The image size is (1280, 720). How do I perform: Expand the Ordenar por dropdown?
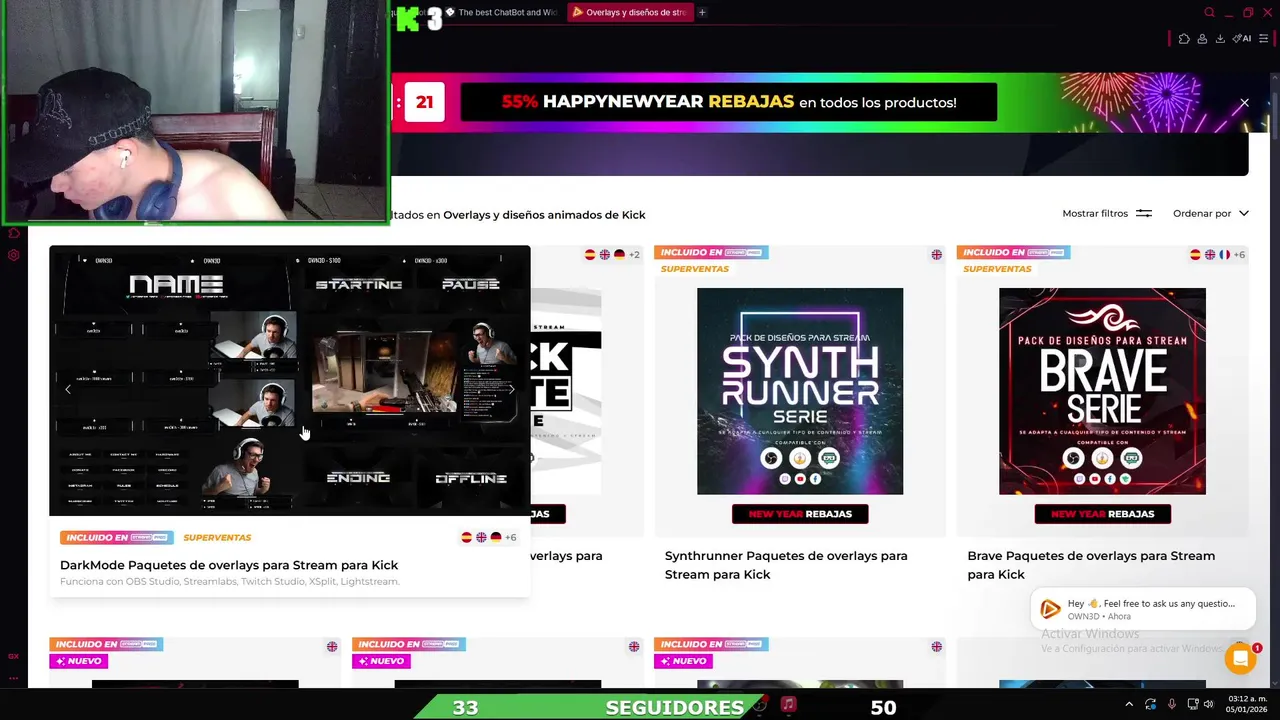pos(1211,213)
